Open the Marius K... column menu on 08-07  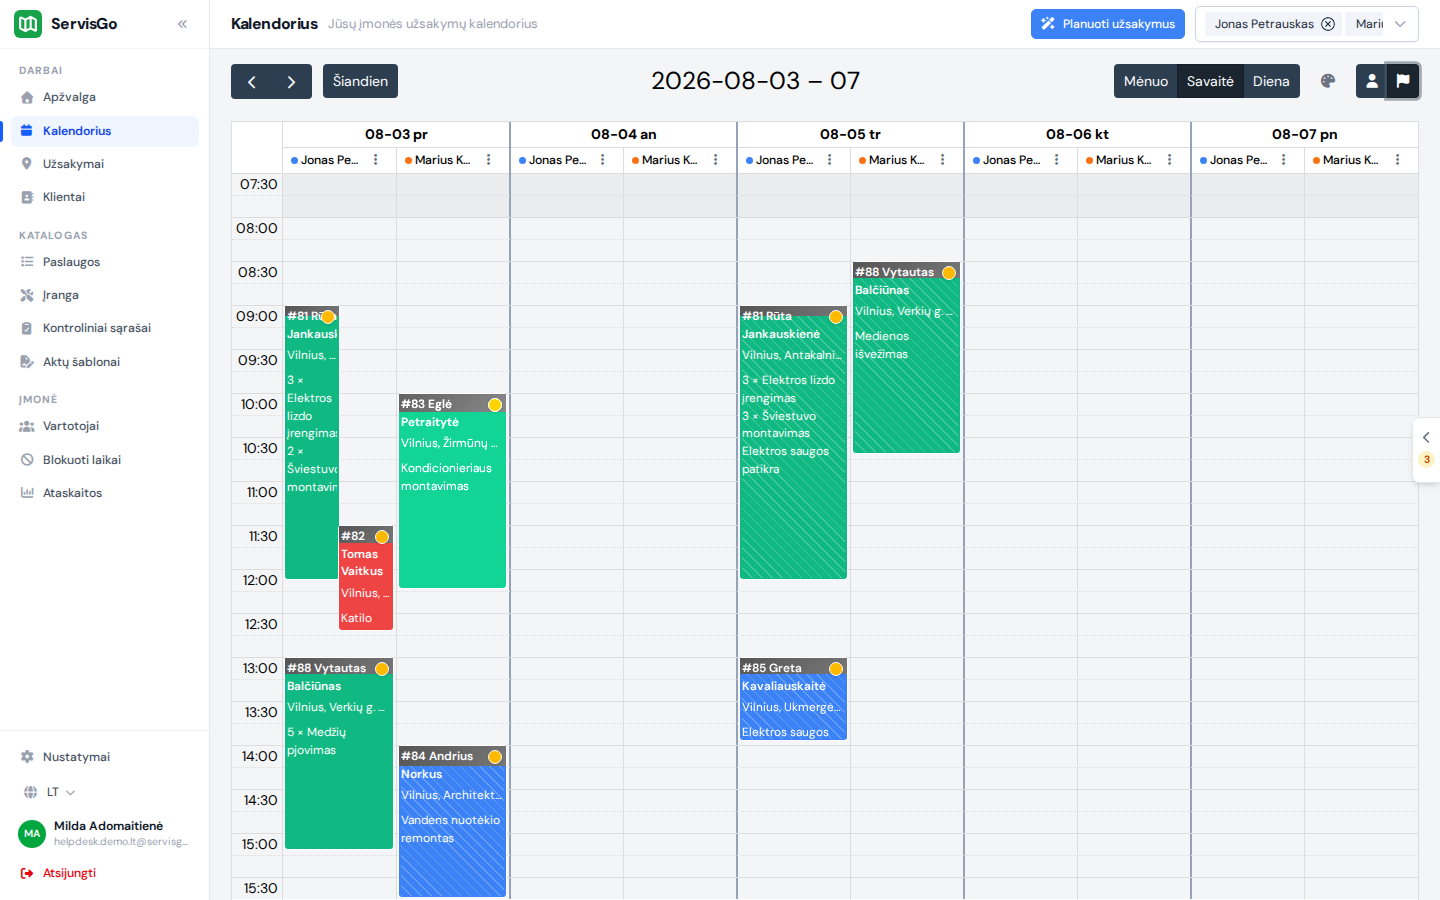1398,160
